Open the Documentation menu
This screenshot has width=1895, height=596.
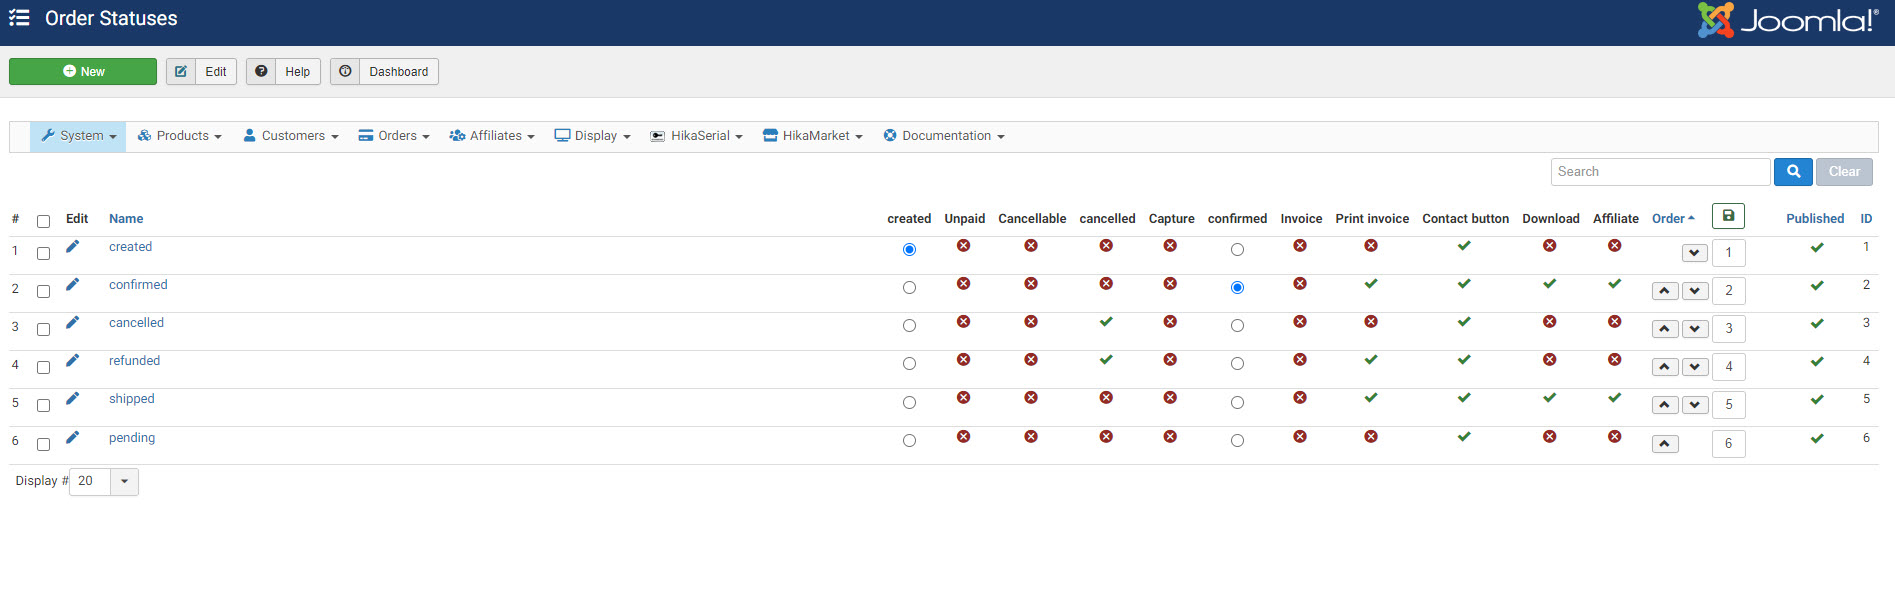pos(944,136)
